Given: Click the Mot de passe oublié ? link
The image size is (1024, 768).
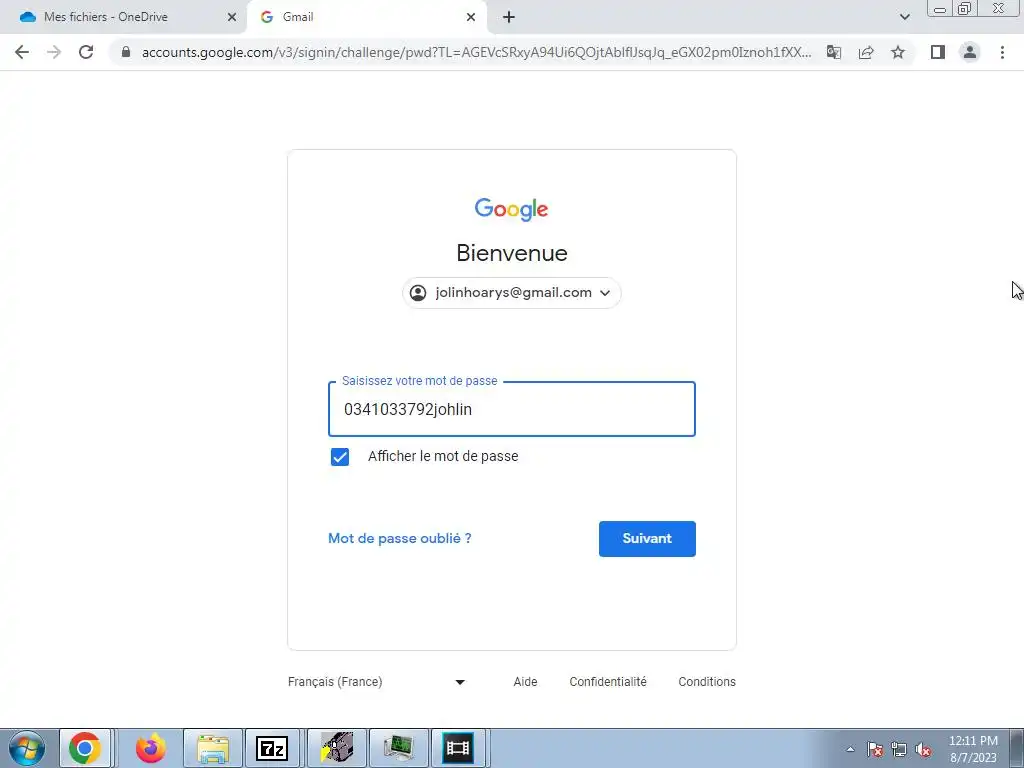Looking at the screenshot, I should point(400,539).
